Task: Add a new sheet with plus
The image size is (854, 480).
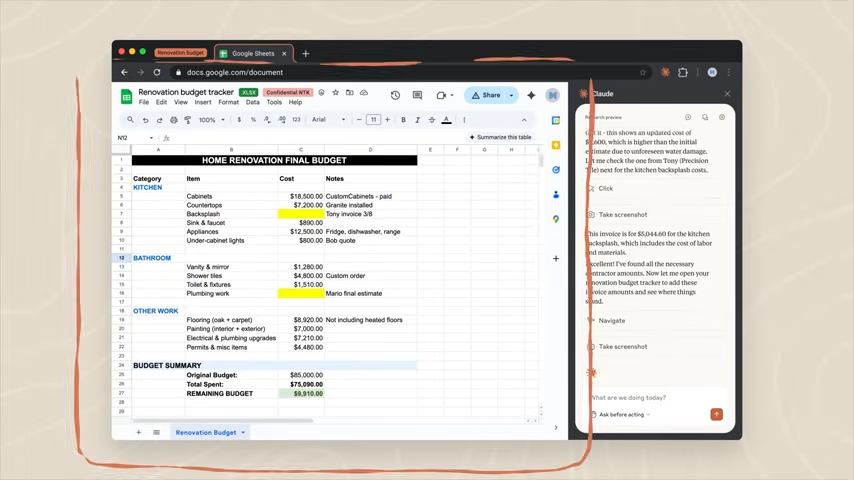Action: coord(138,433)
